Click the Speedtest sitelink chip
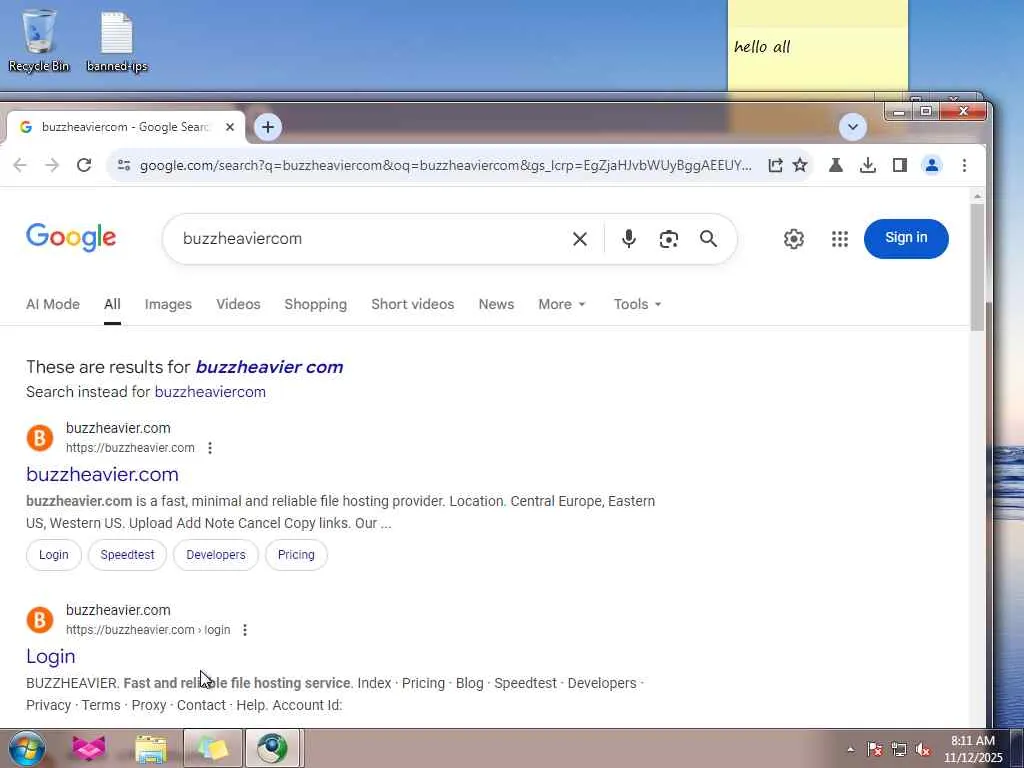The image size is (1024, 768). 127,554
